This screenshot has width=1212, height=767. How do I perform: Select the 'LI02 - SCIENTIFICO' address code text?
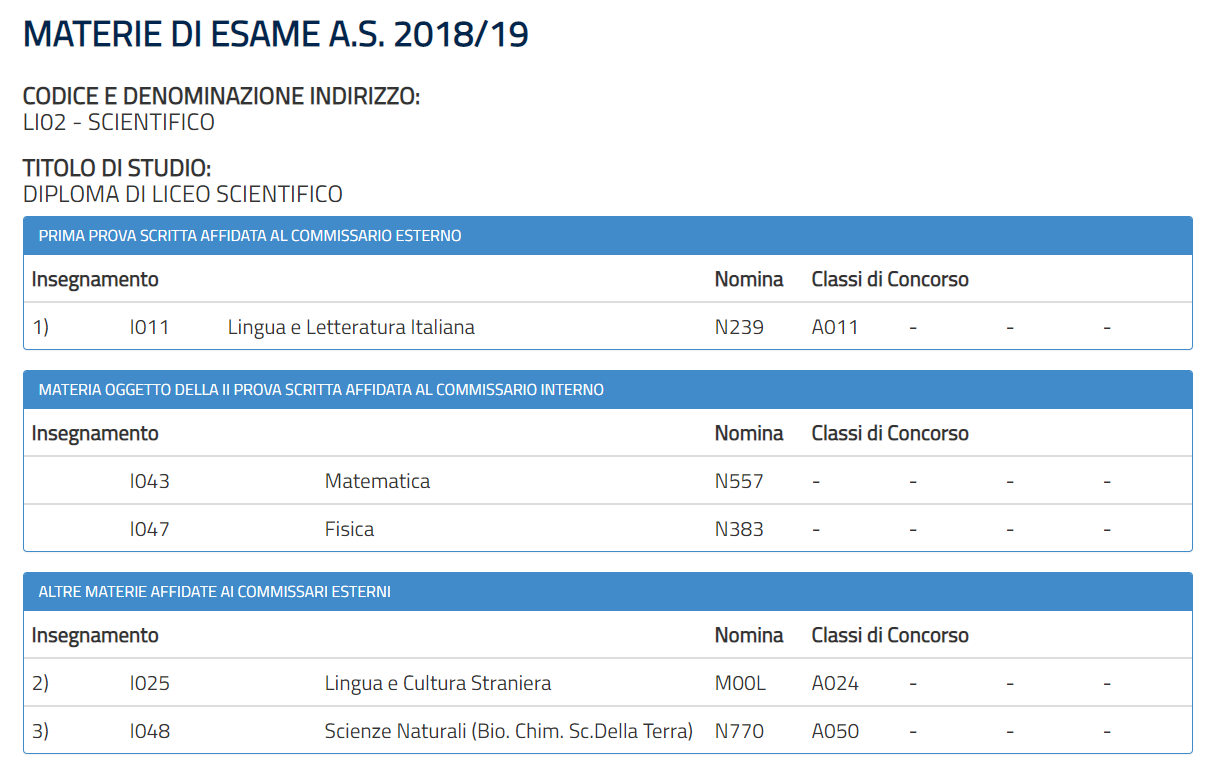(118, 123)
